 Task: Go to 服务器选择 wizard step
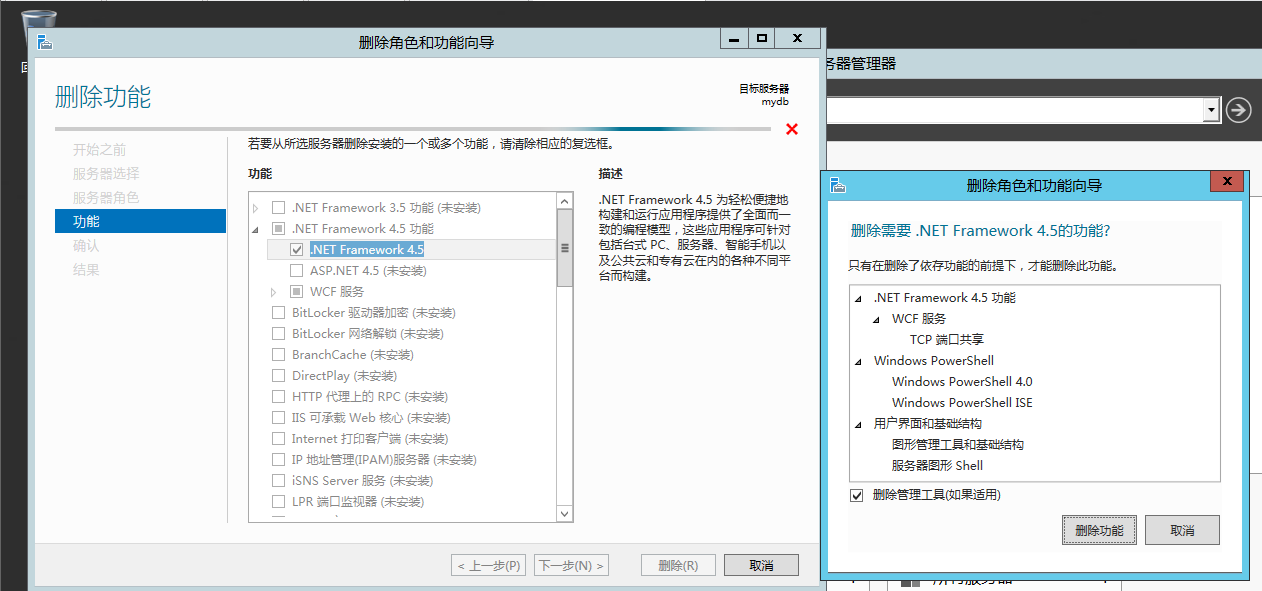point(106,174)
